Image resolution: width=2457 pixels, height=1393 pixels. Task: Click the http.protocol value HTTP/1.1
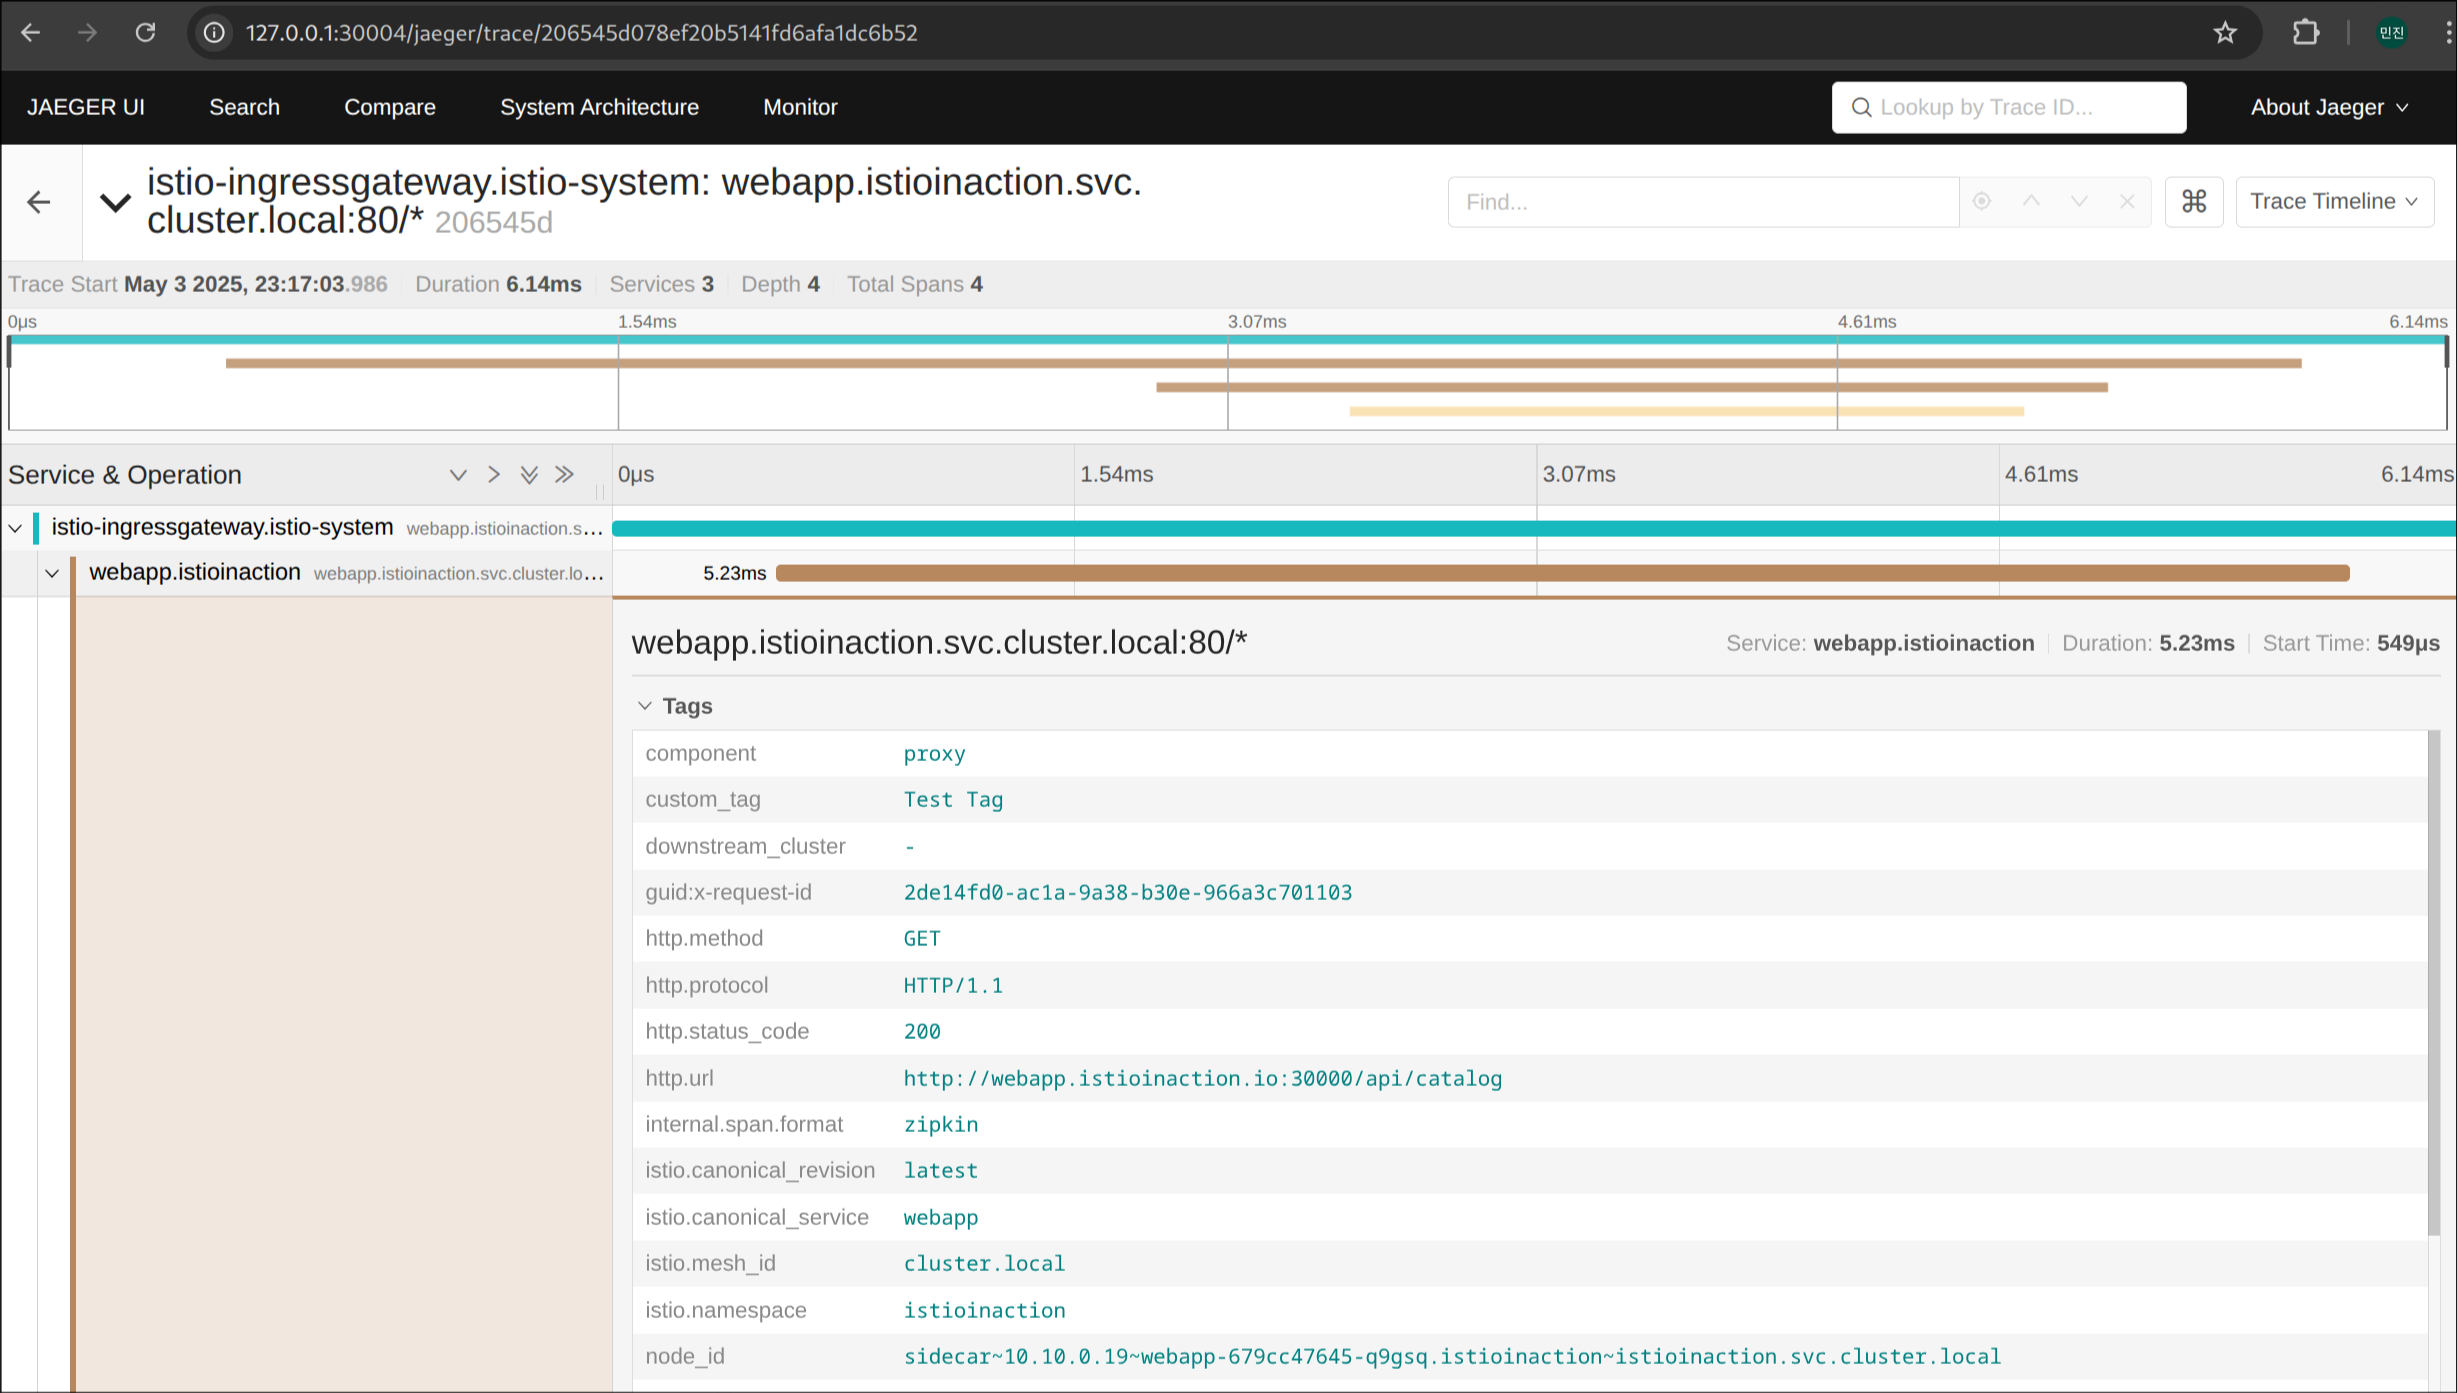point(952,986)
